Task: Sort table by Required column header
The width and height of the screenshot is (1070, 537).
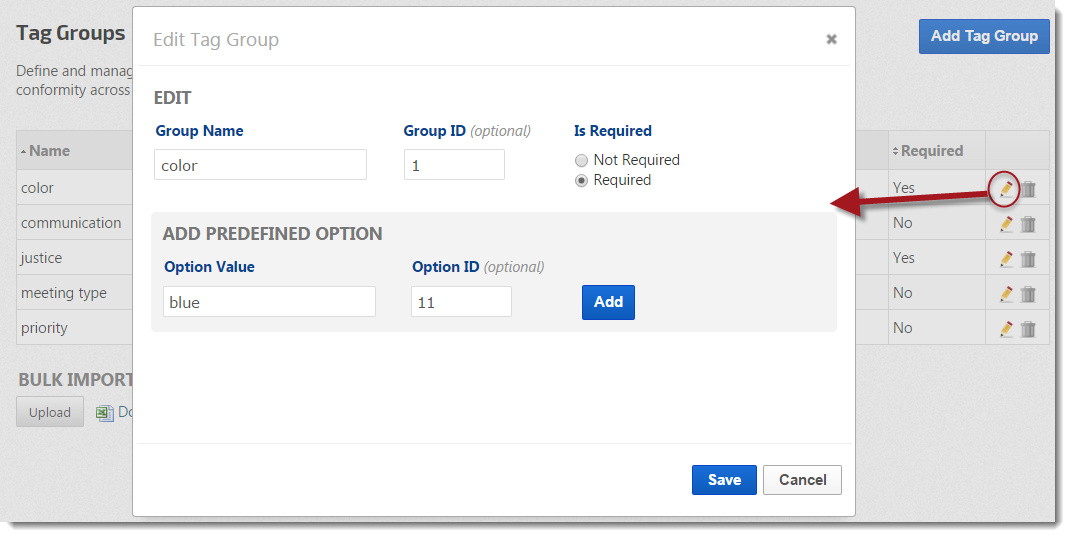Action: [x=931, y=151]
